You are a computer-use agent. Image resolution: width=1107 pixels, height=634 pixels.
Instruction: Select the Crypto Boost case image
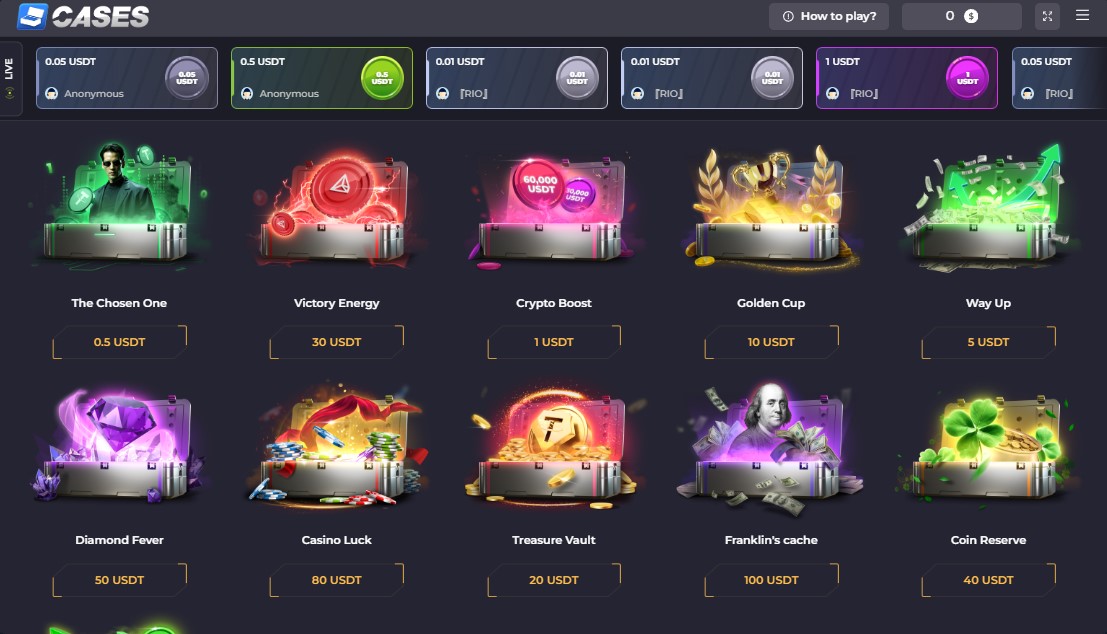tap(554, 208)
